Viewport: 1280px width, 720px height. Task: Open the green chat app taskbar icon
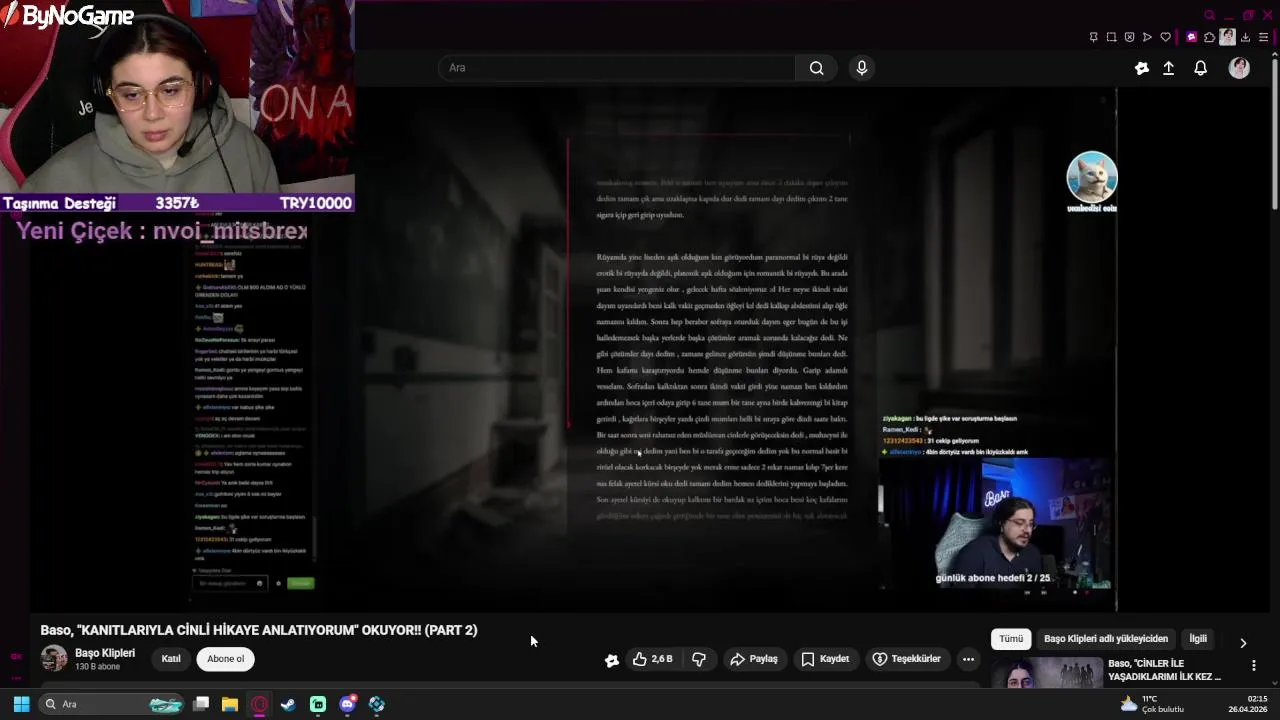click(x=318, y=704)
